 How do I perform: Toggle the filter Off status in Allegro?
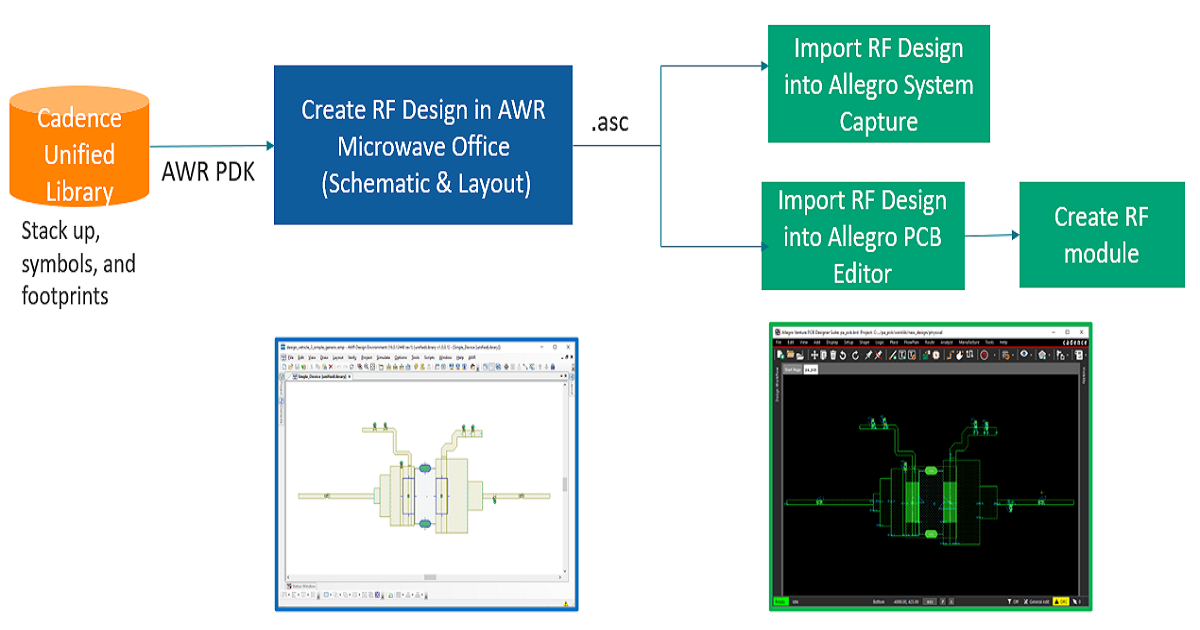[1013, 602]
